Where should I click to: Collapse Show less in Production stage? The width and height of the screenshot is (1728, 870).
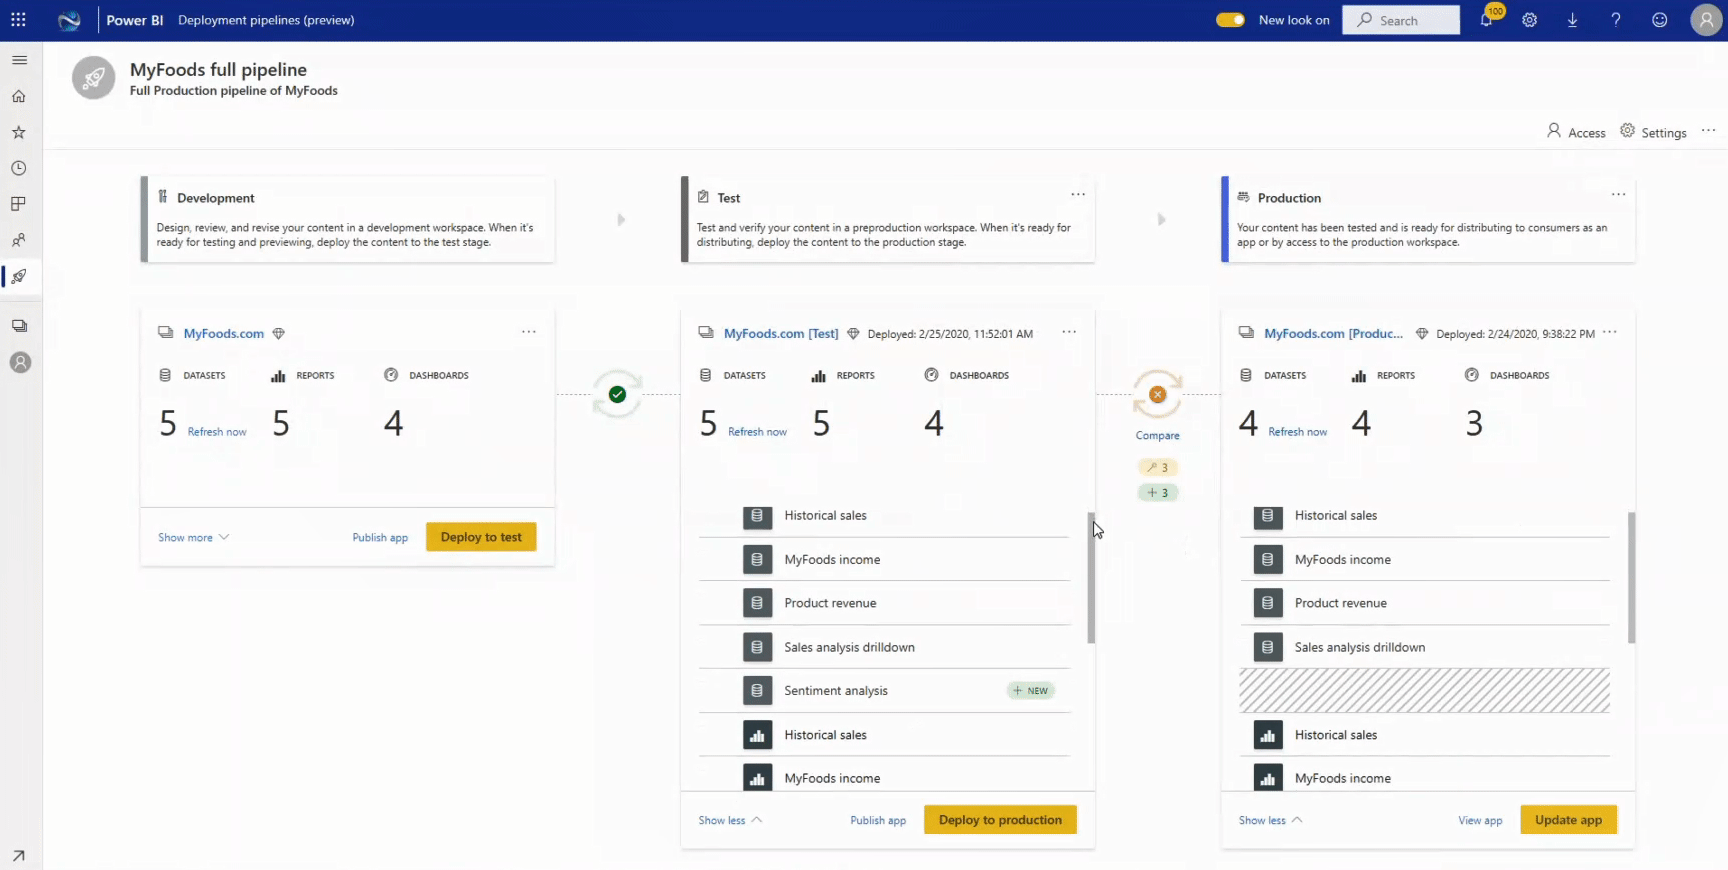click(x=1270, y=820)
